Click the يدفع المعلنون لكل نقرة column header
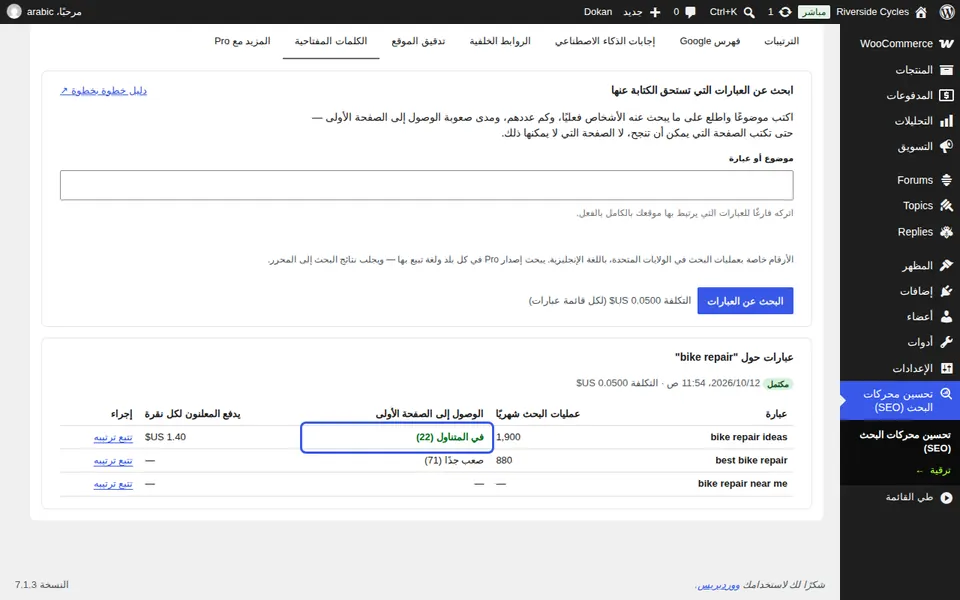This screenshot has height=600, width=960. click(192, 414)
